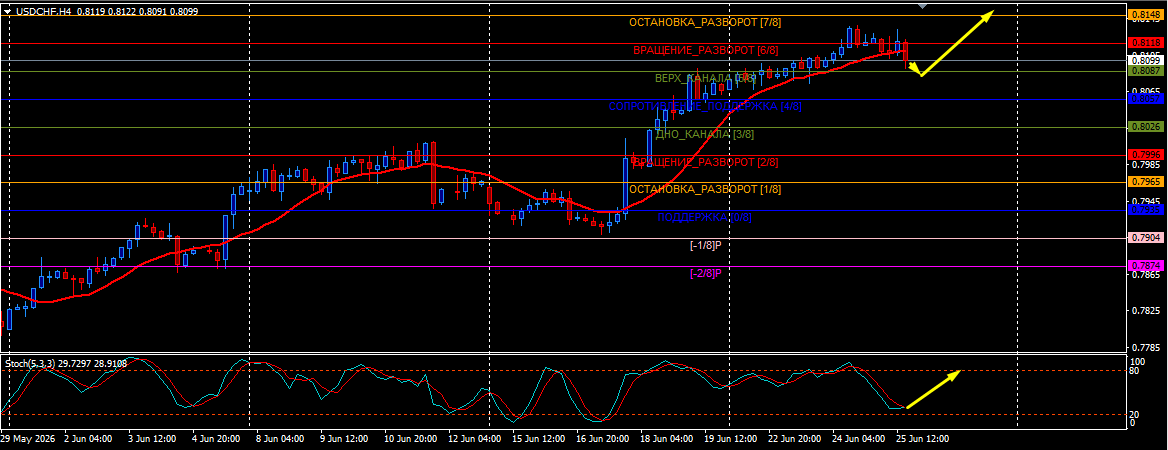
Task: Select the ПОДДЕРЖКА [0/8] level label
Action: (705, 218)
